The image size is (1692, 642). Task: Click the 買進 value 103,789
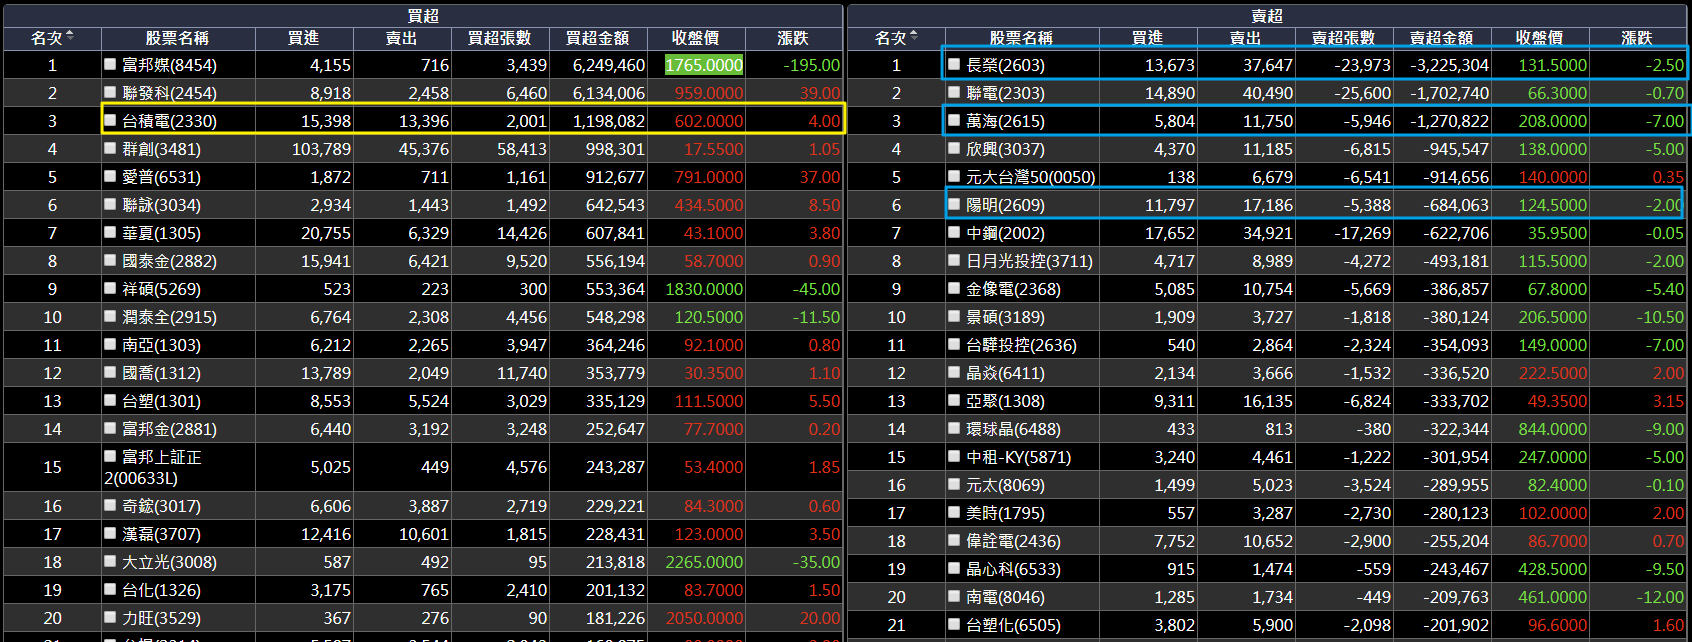click(321, 149)
